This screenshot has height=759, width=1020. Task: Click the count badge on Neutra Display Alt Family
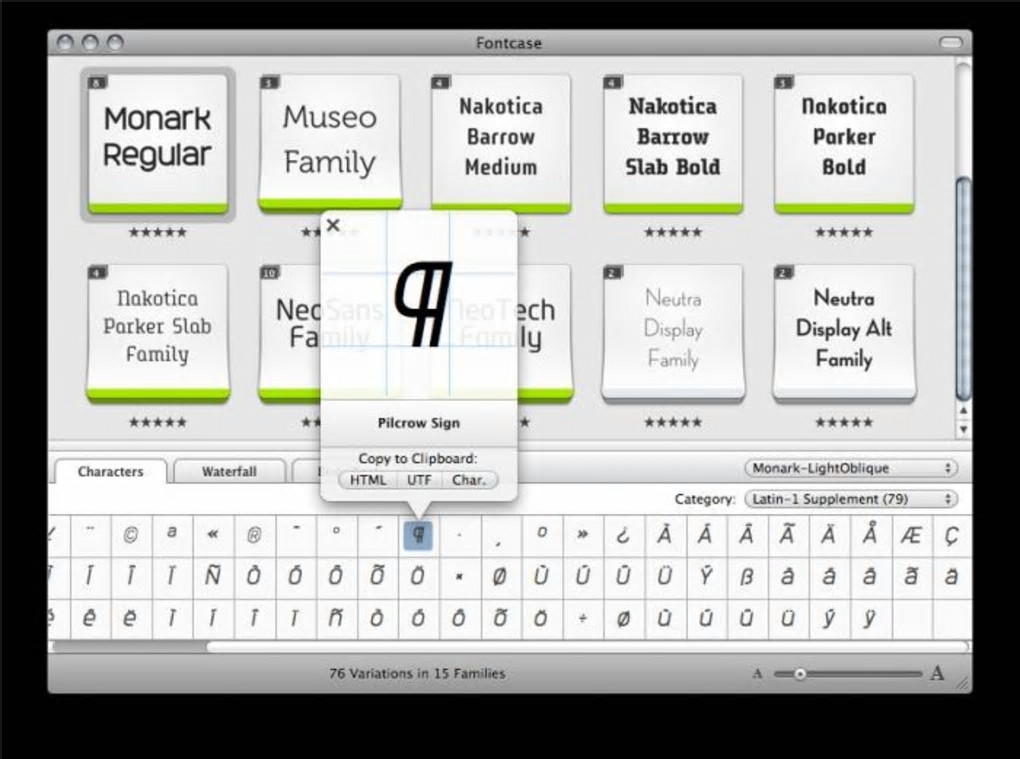[783, 273]
